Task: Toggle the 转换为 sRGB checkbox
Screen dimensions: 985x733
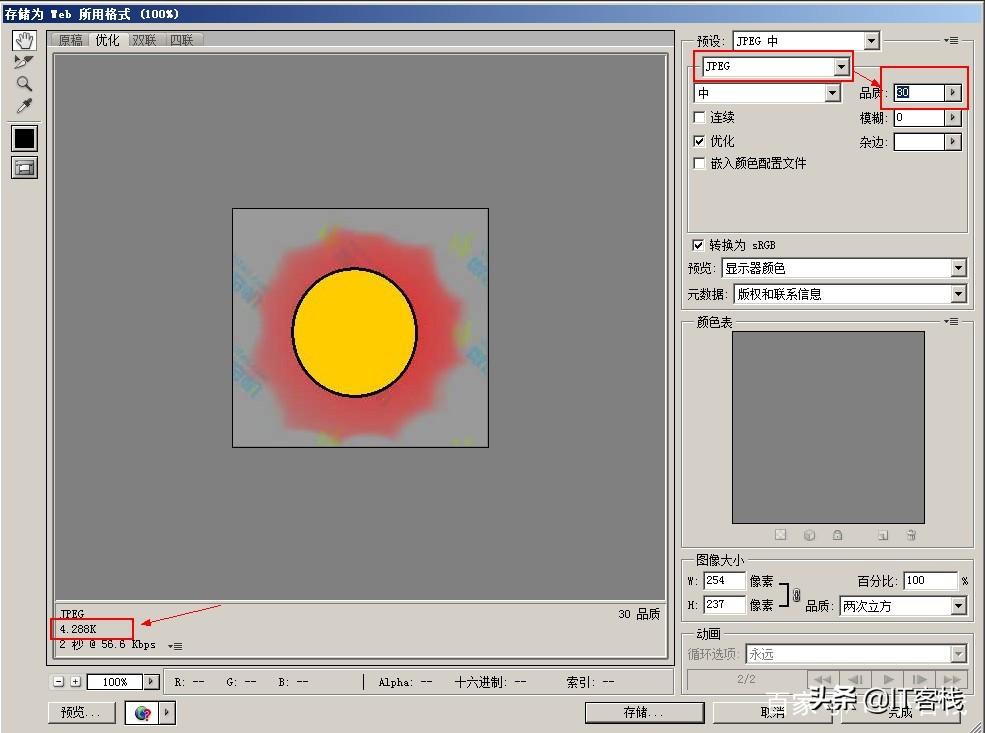Action: click(697, 245)
